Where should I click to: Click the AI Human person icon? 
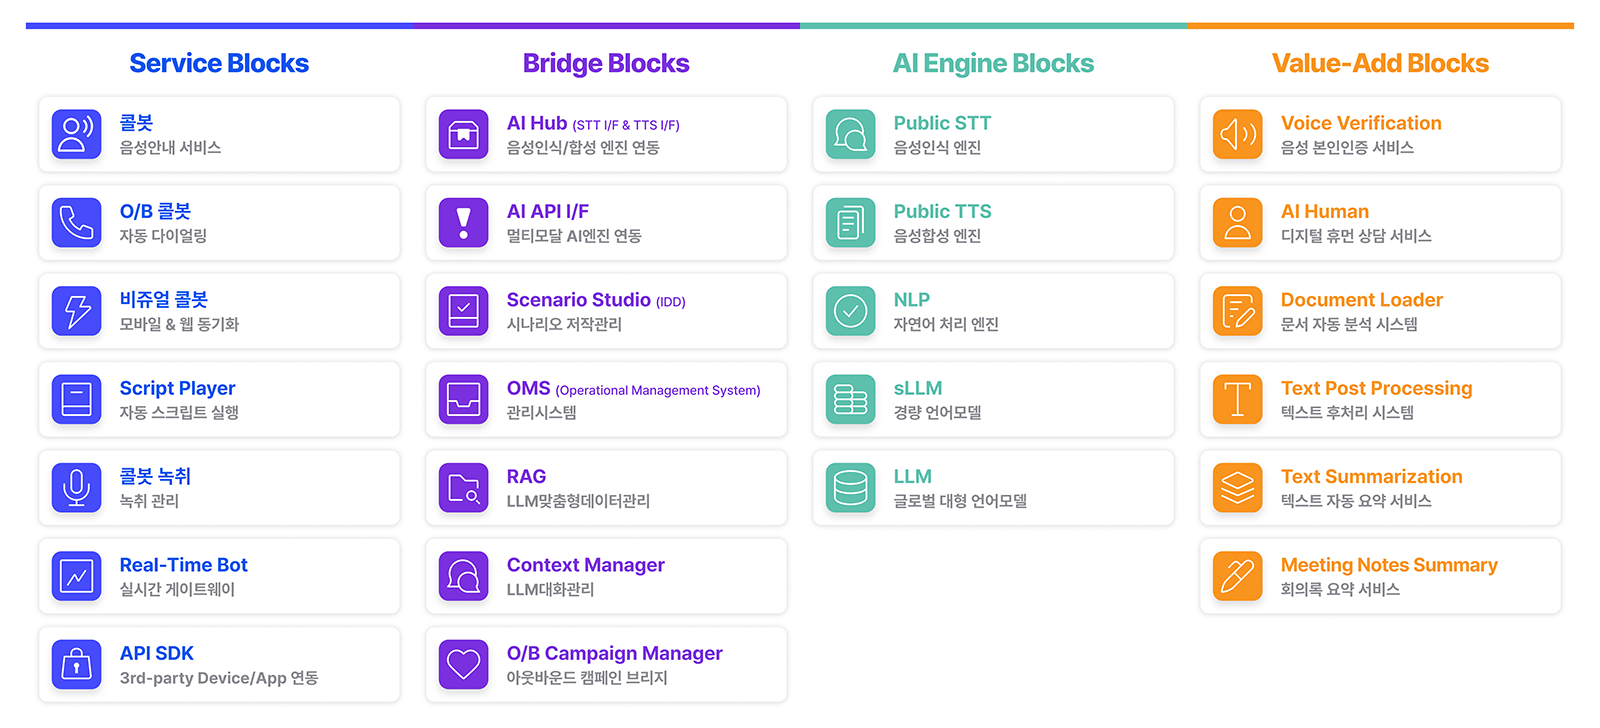1237,222
